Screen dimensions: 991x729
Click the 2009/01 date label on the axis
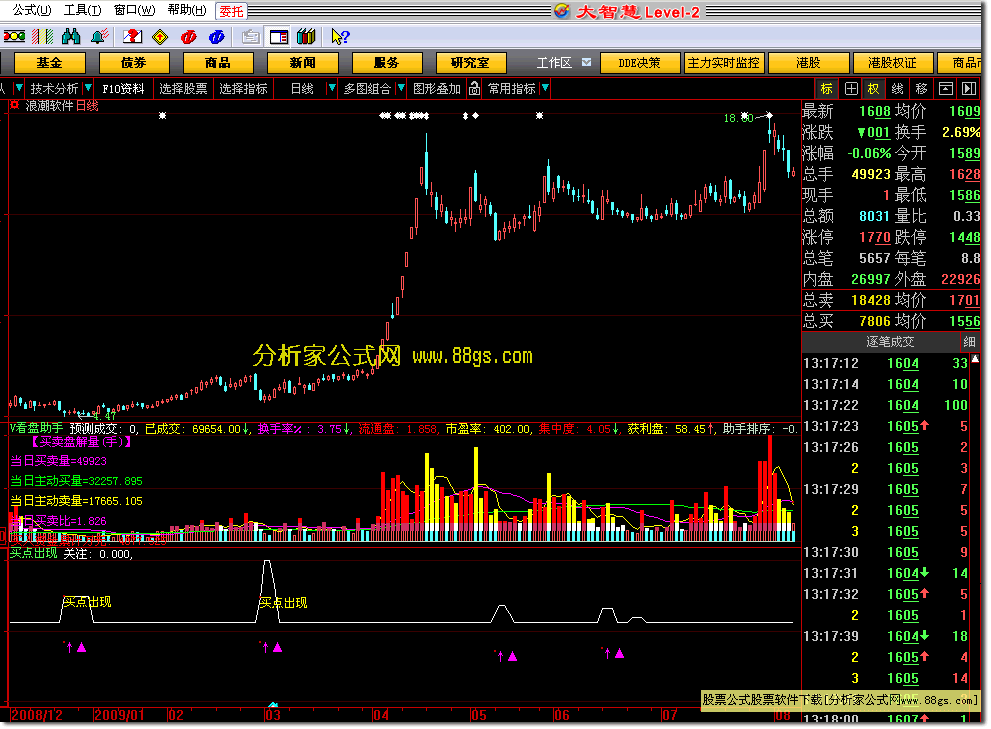click(x=119, y=715)
